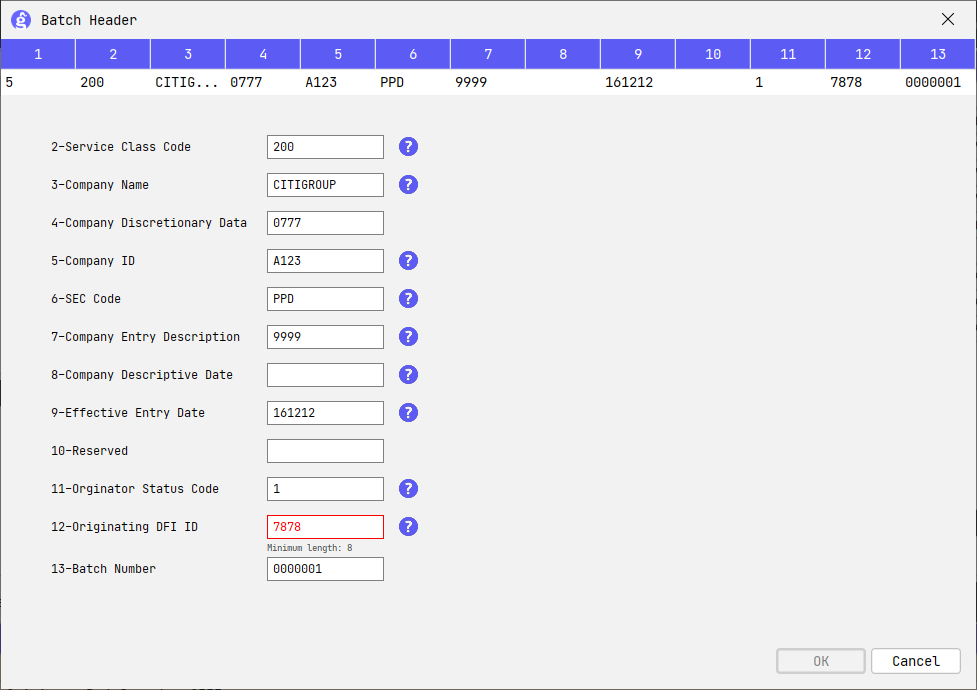Viewport: 977px width, 690px height.
Task: Select column header 13 for Batch Number
Action: pyautogui.click(x=937, y=53)
